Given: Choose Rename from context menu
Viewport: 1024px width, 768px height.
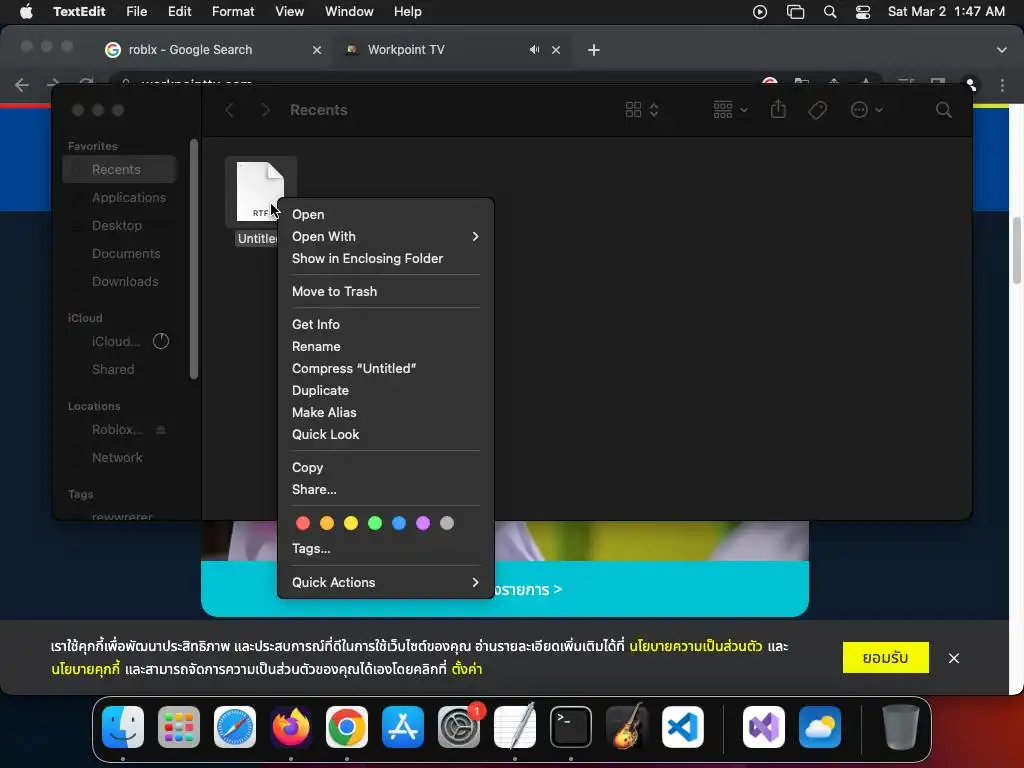Looking at the screenshot, I should point(385,346).
